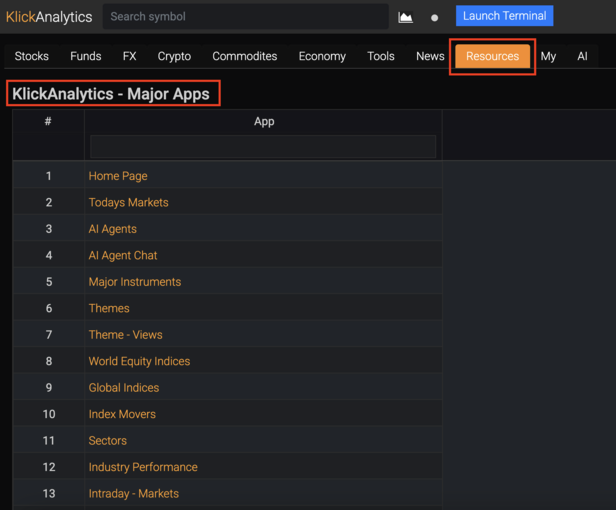Switch to the Funds tab
616x510 pixels.
pos(85,57)
